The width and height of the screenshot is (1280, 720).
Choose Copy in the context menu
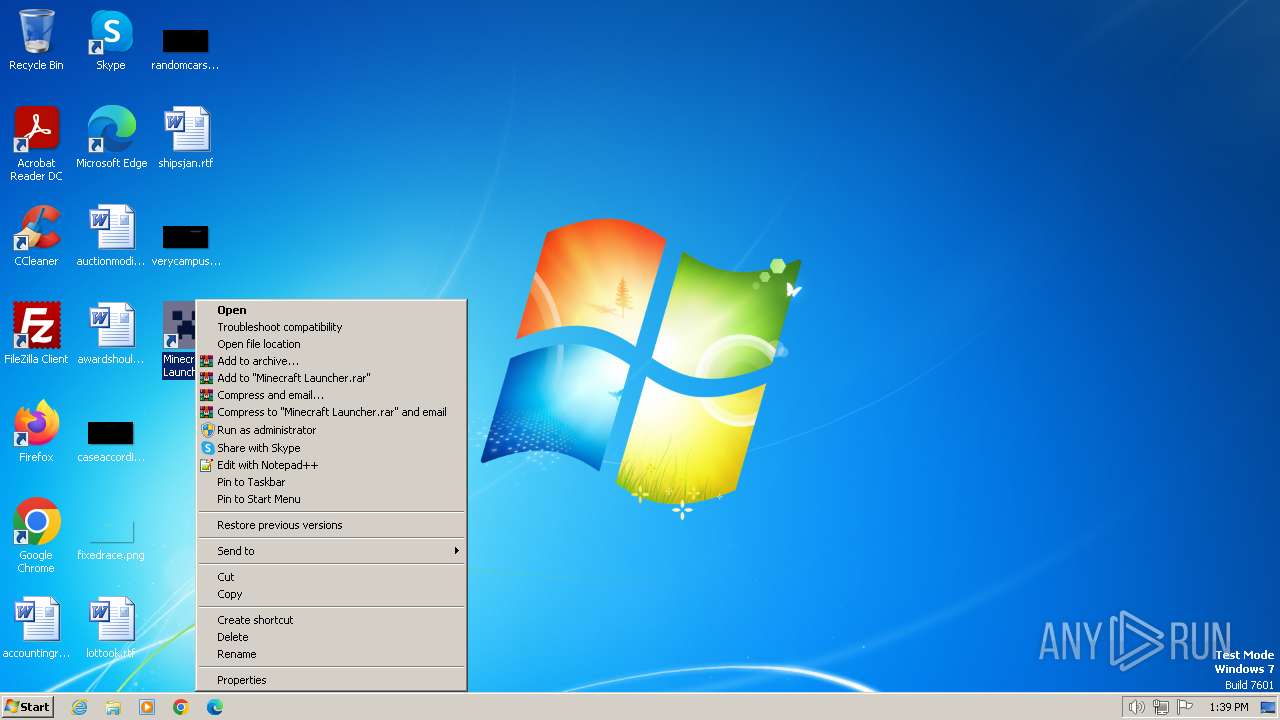331,594
